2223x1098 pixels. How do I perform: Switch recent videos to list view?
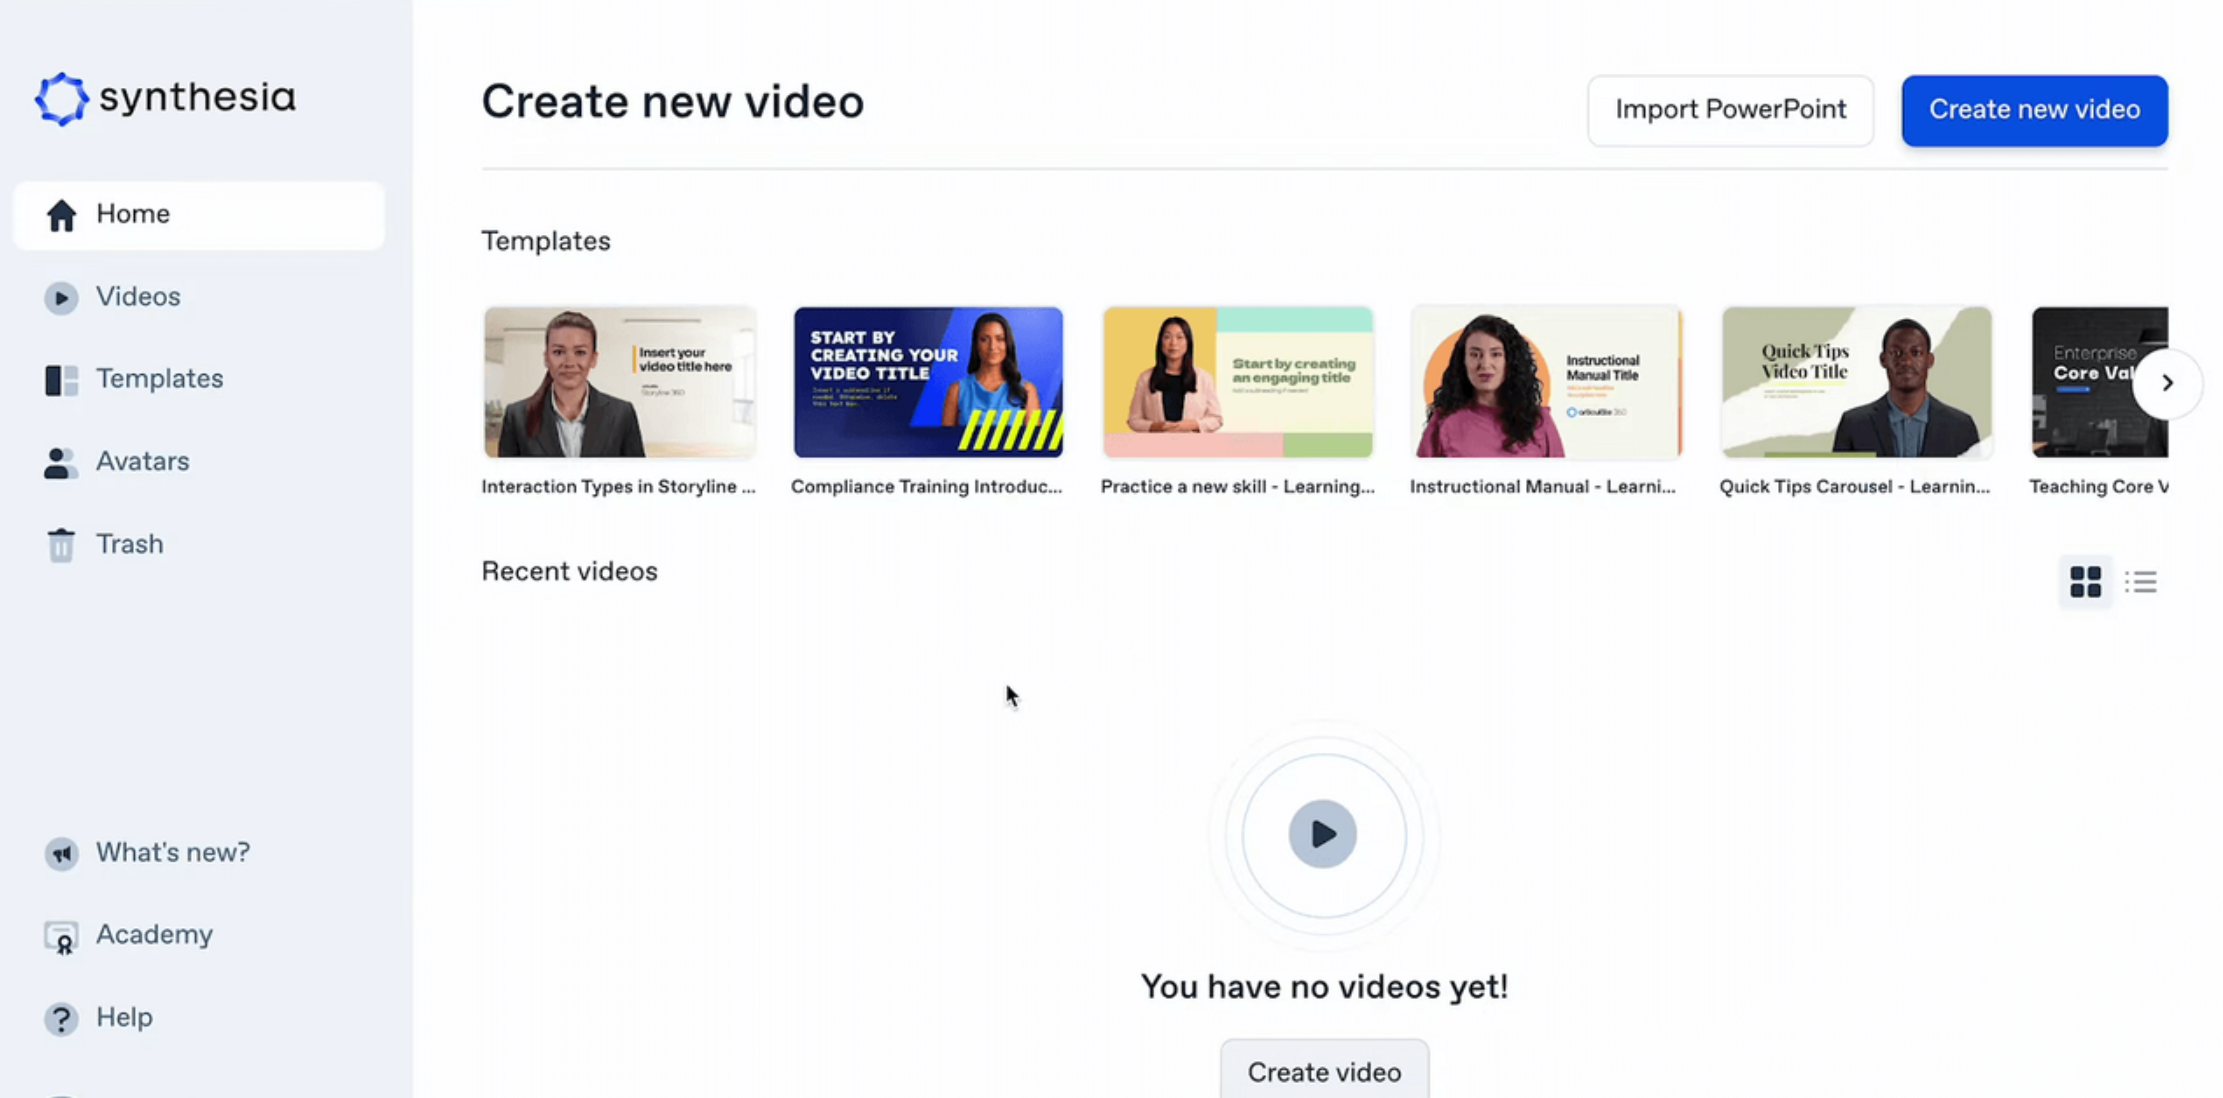[2141, 582]
